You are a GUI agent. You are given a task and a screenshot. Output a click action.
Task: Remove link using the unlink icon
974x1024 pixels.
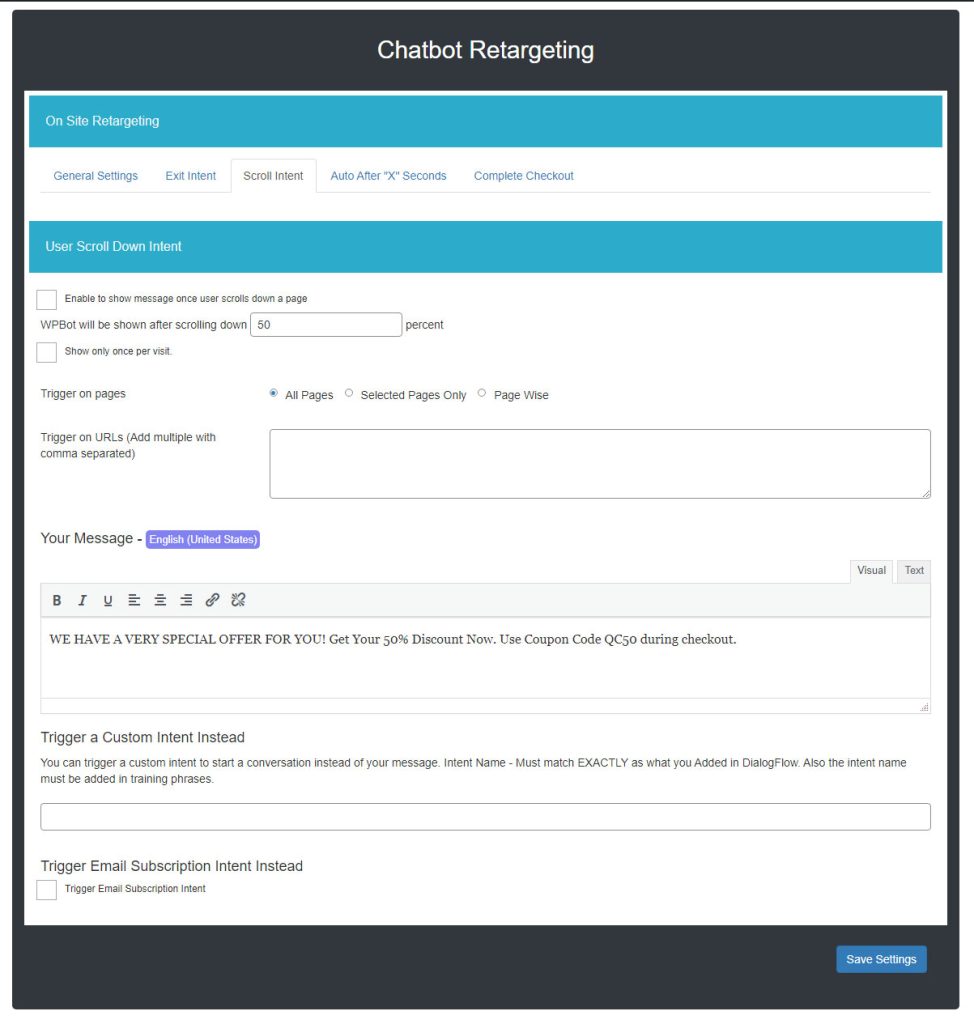tap(238, 600)
